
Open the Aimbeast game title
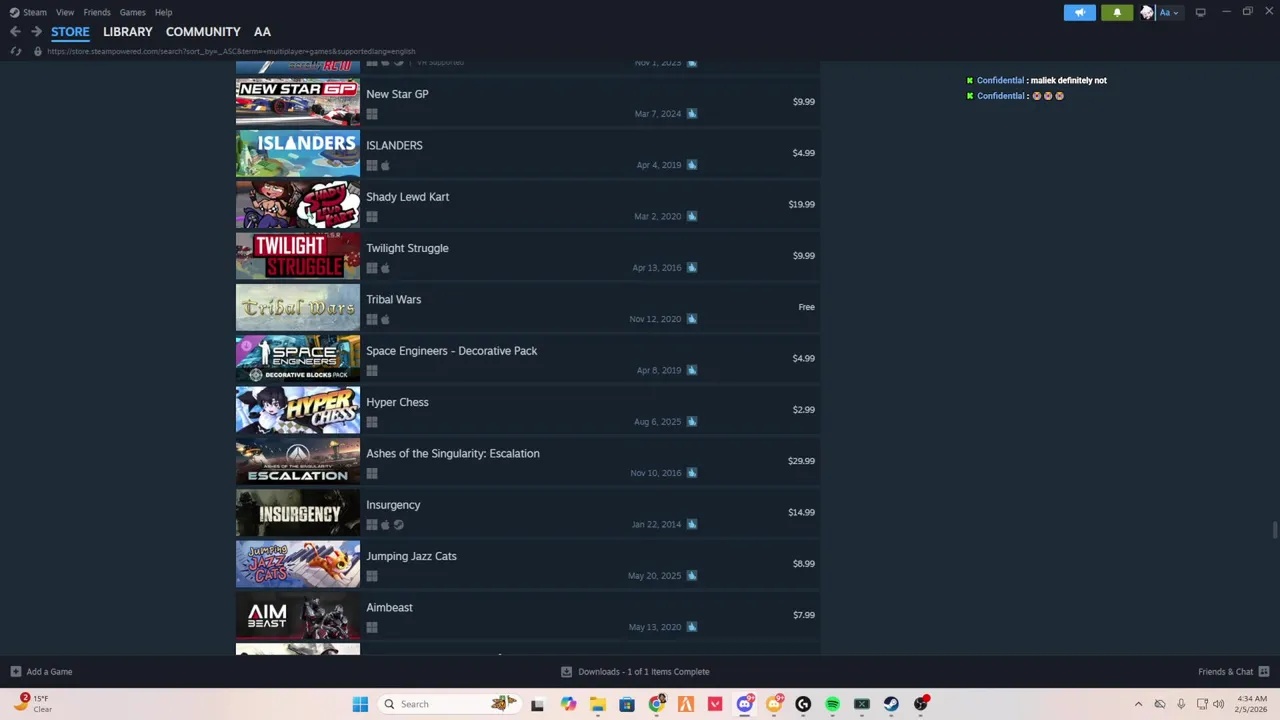click(389, 607)
